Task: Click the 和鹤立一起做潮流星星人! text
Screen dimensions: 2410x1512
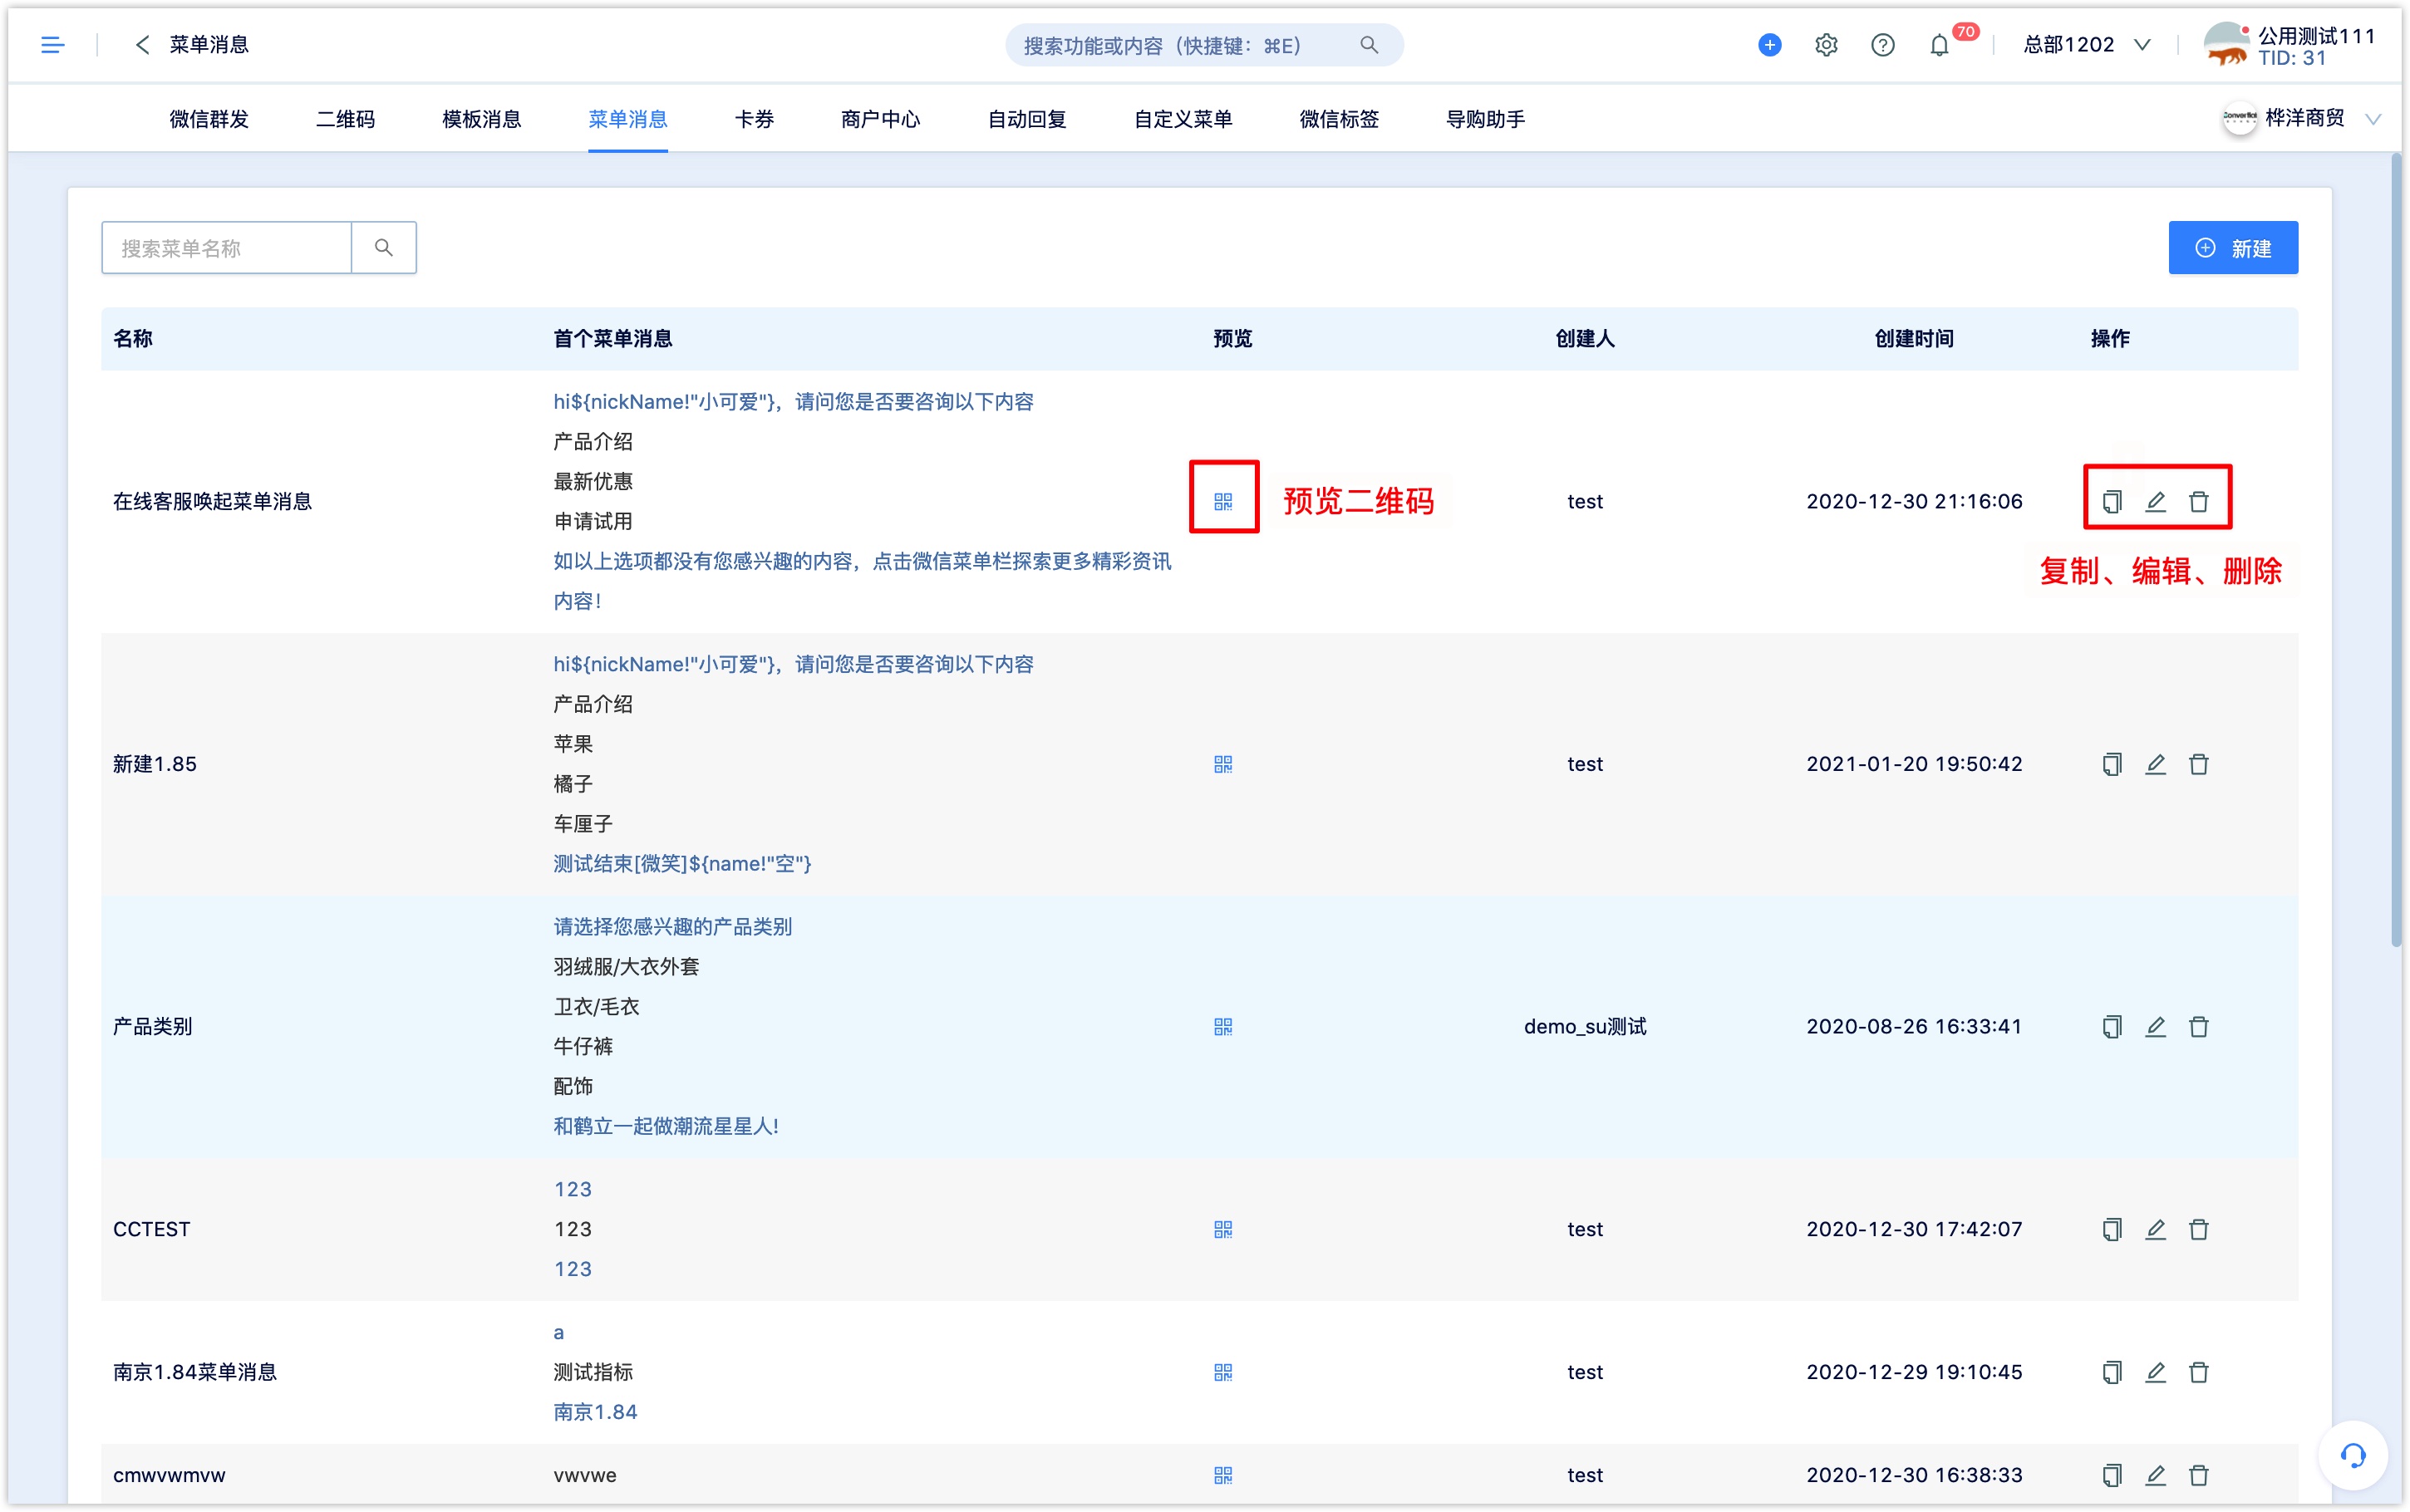Action: (x=666, y=1126)
